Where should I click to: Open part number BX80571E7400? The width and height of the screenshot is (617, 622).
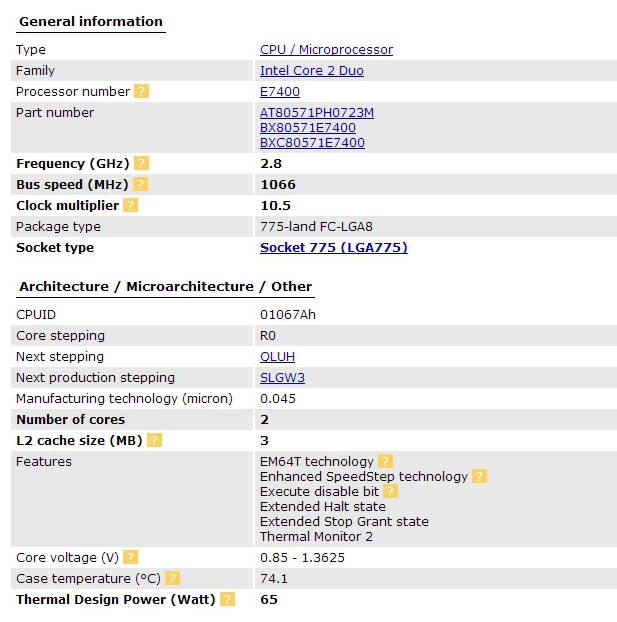click(x=308, y=128)
